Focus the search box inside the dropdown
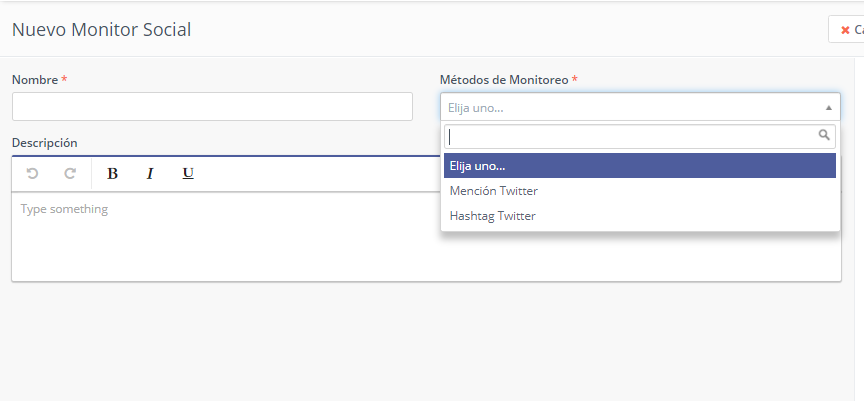The width and height of the screenshot is (864, 419). point(630,136)
